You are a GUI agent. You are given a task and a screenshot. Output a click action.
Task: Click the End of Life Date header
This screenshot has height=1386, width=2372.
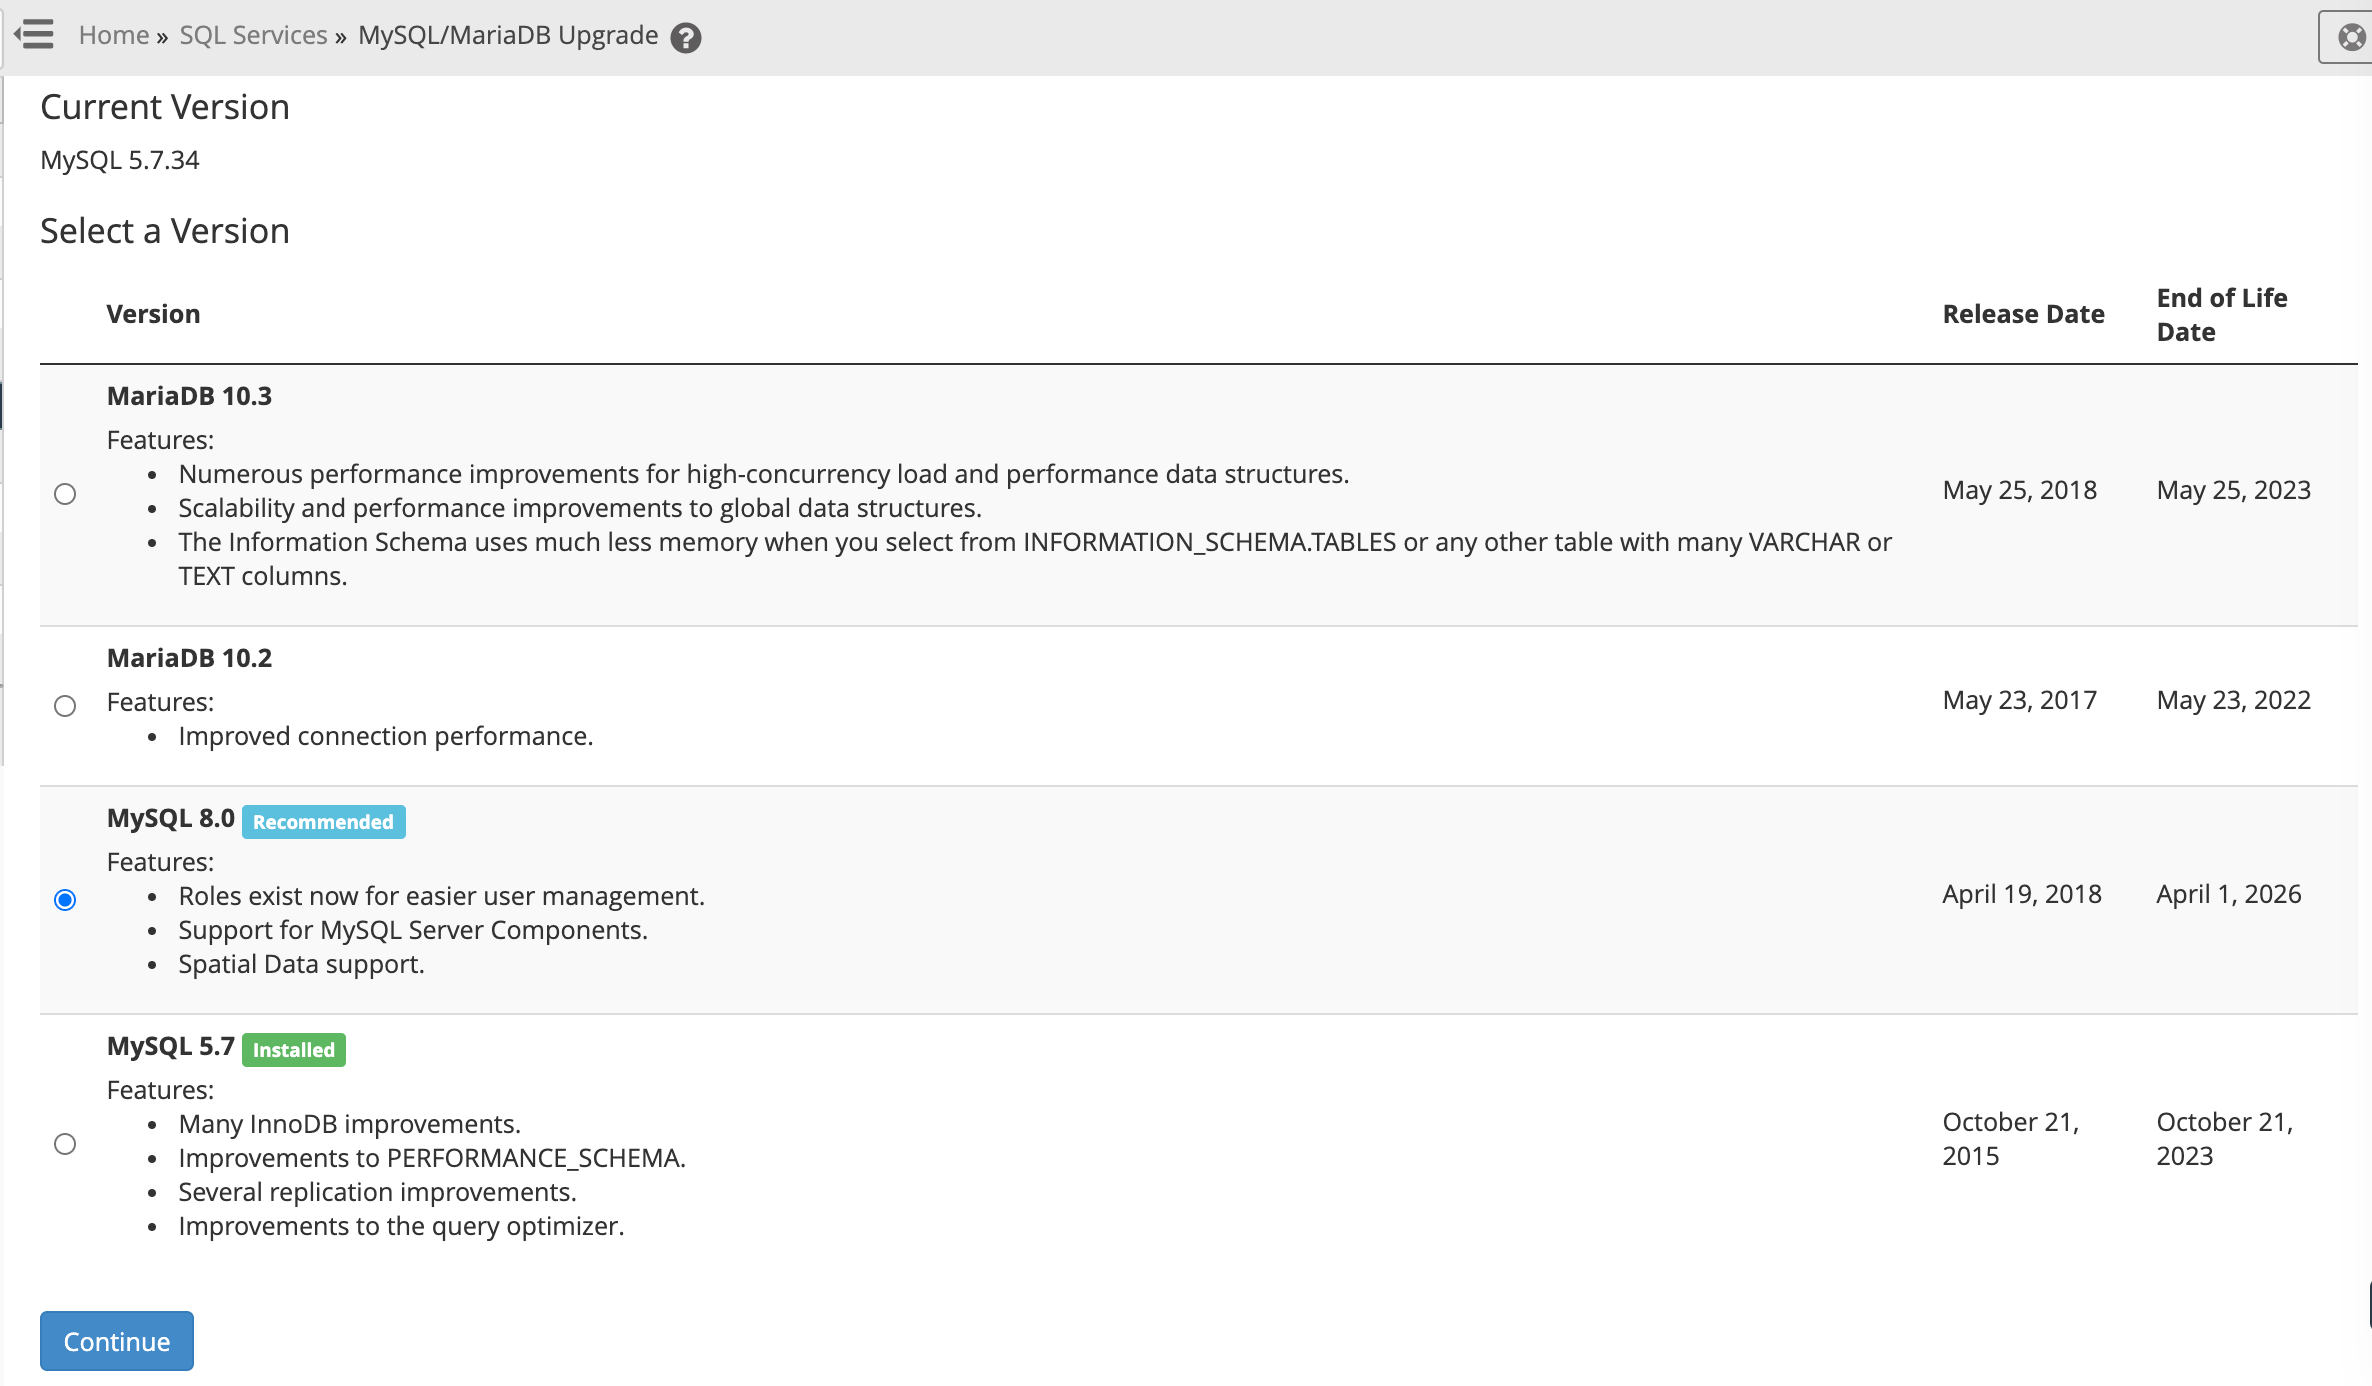coord(2221,315)
